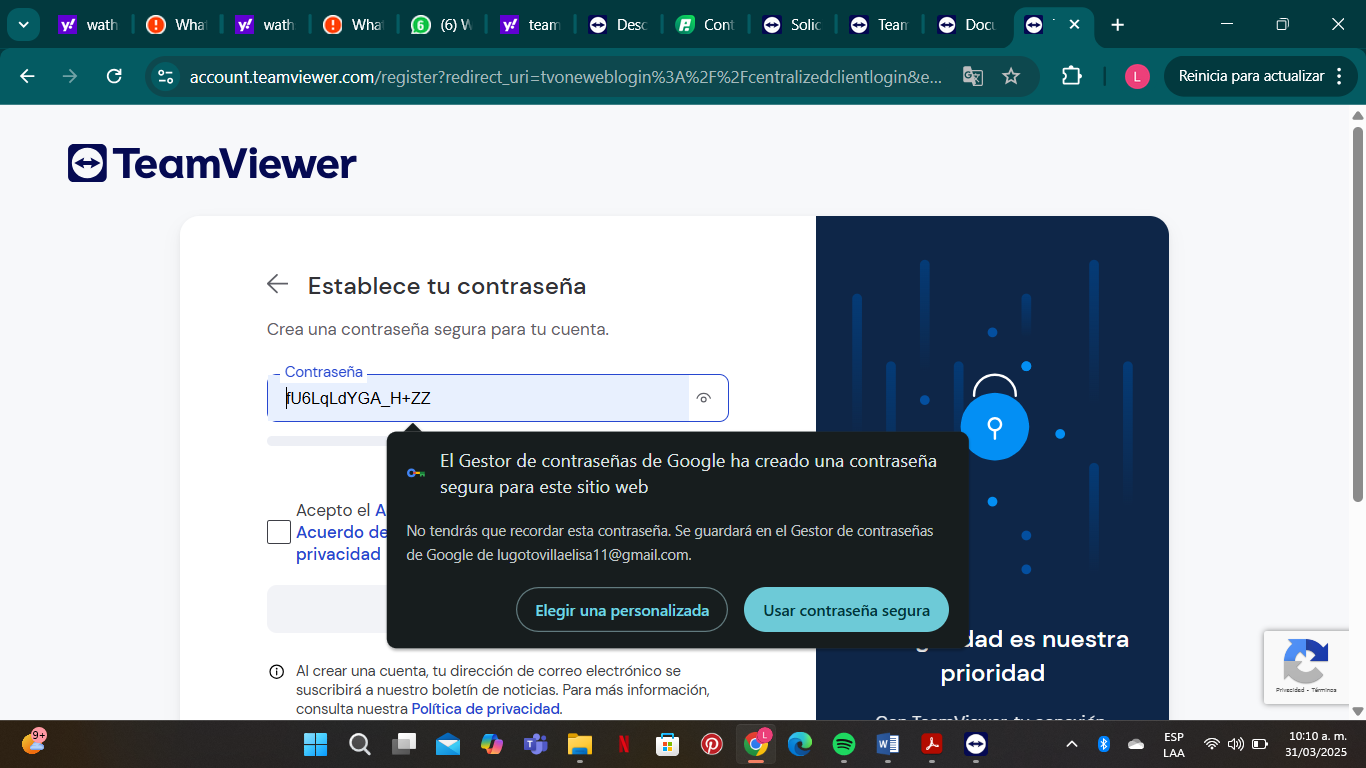The image size is (1366, 768).
Task: Open the tab search dropdown arrow
Action: click(x=23, y=24)
